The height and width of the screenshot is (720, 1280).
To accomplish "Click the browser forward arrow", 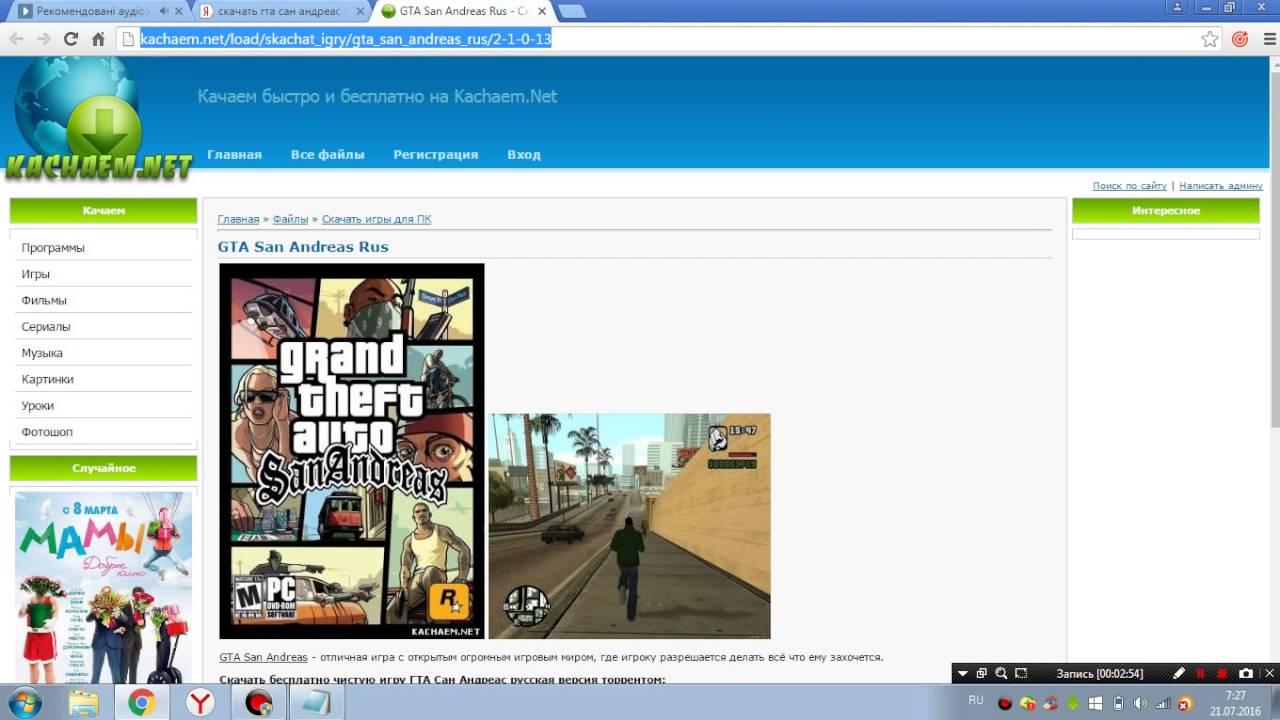I will click(x=43, y=39).
